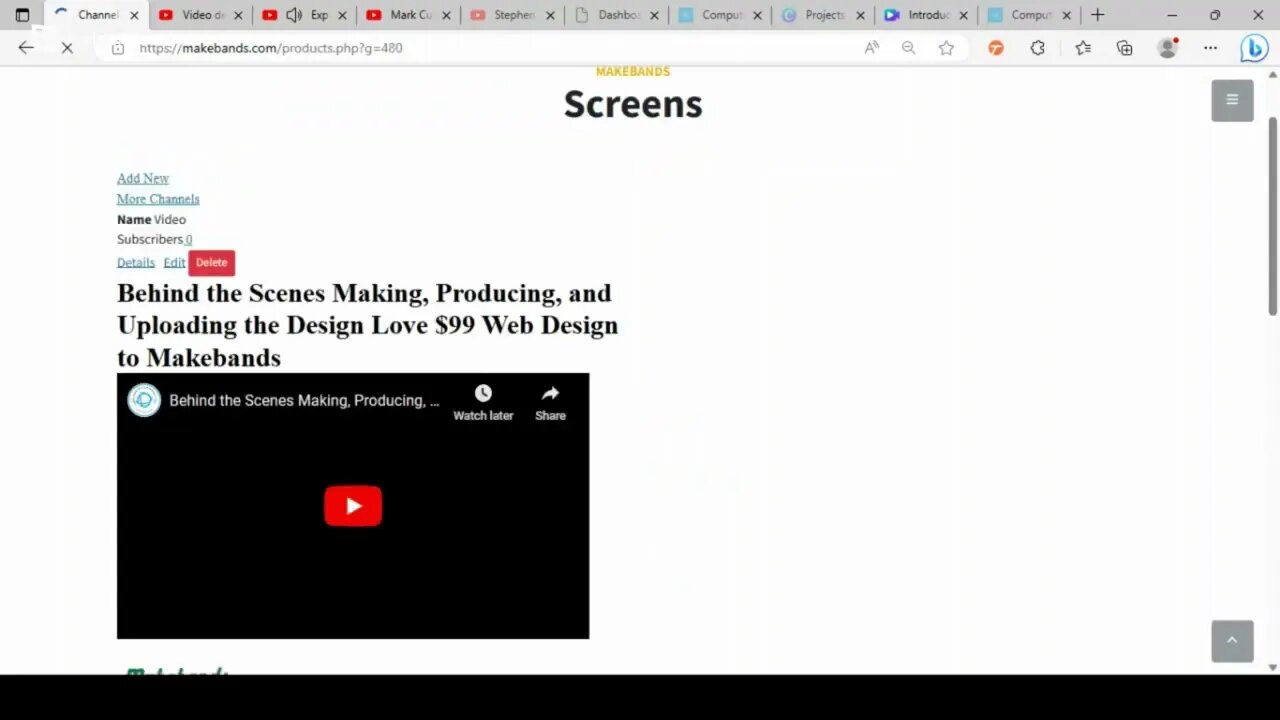Close the Dashbo tab
1280x720 pixels.
[x=654, y=15]
